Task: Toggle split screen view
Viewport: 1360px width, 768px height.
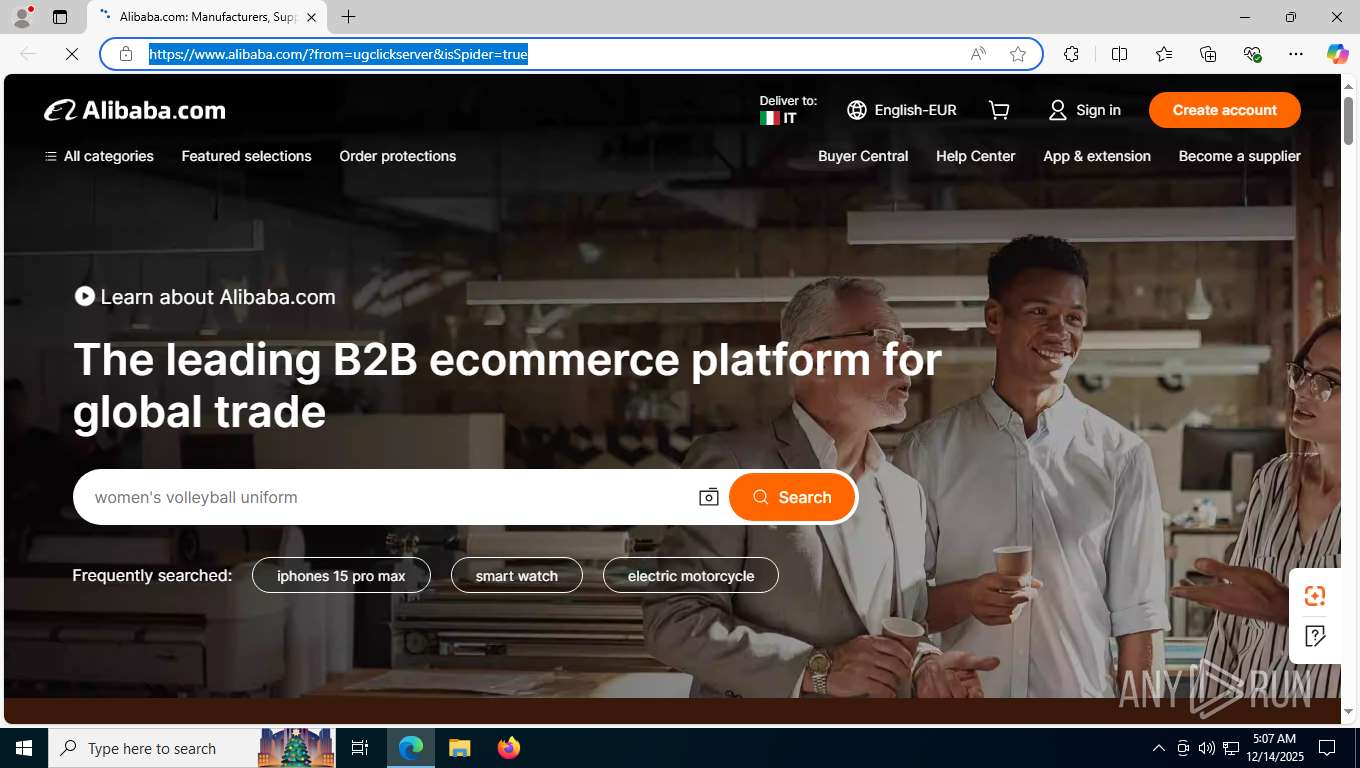Action: pyautogui.click(x=1119, y=54)
